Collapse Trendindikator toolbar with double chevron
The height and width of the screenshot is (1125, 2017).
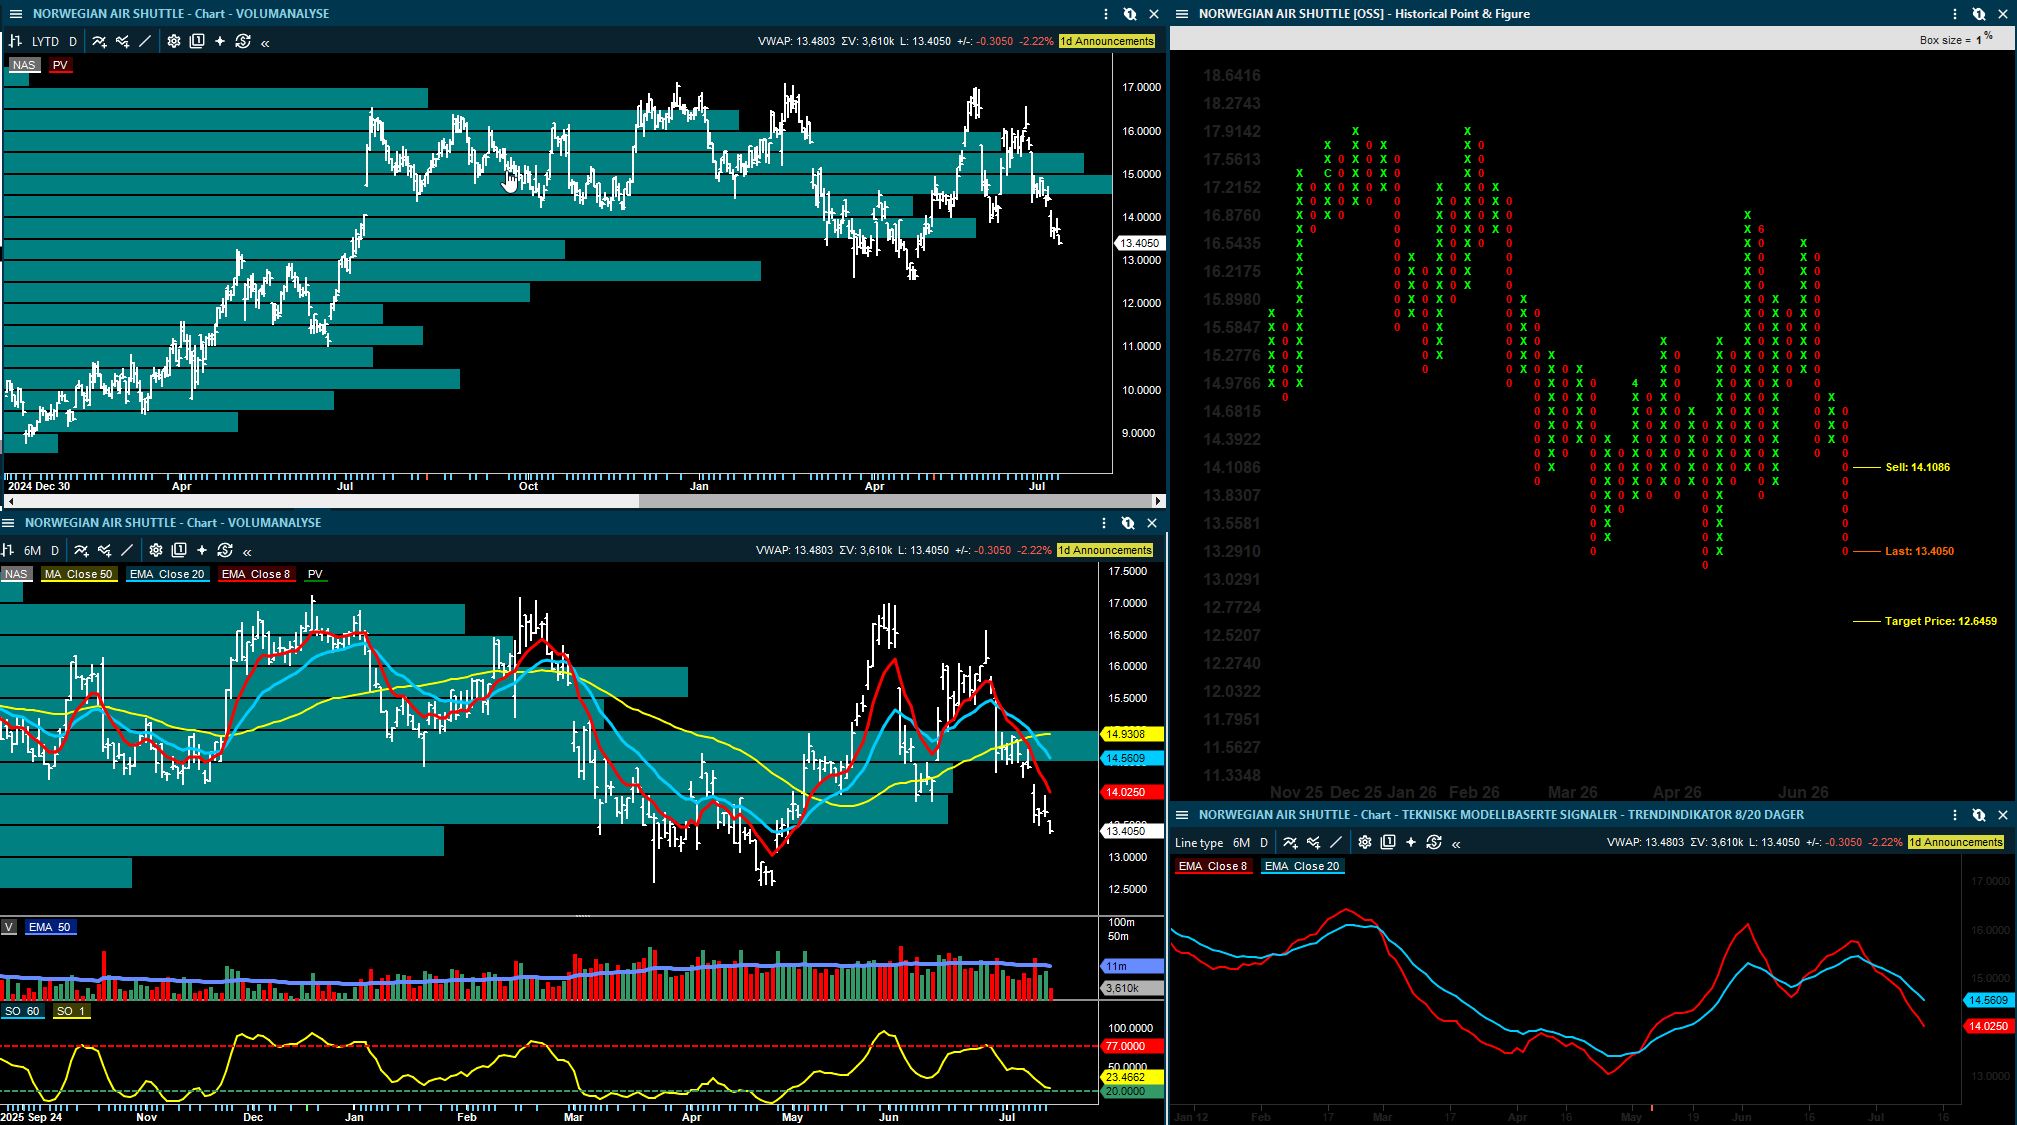click(x=1456, y=844)
